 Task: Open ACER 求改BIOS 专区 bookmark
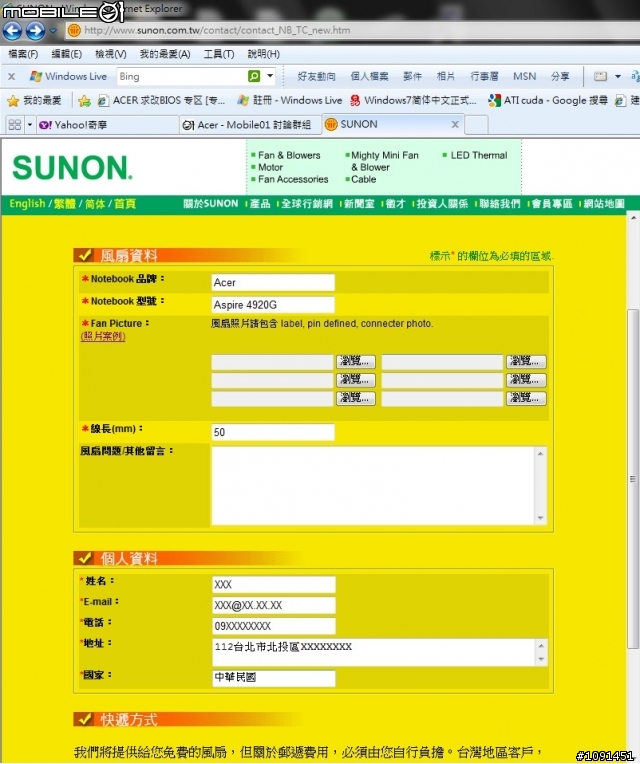click(161, 100)
